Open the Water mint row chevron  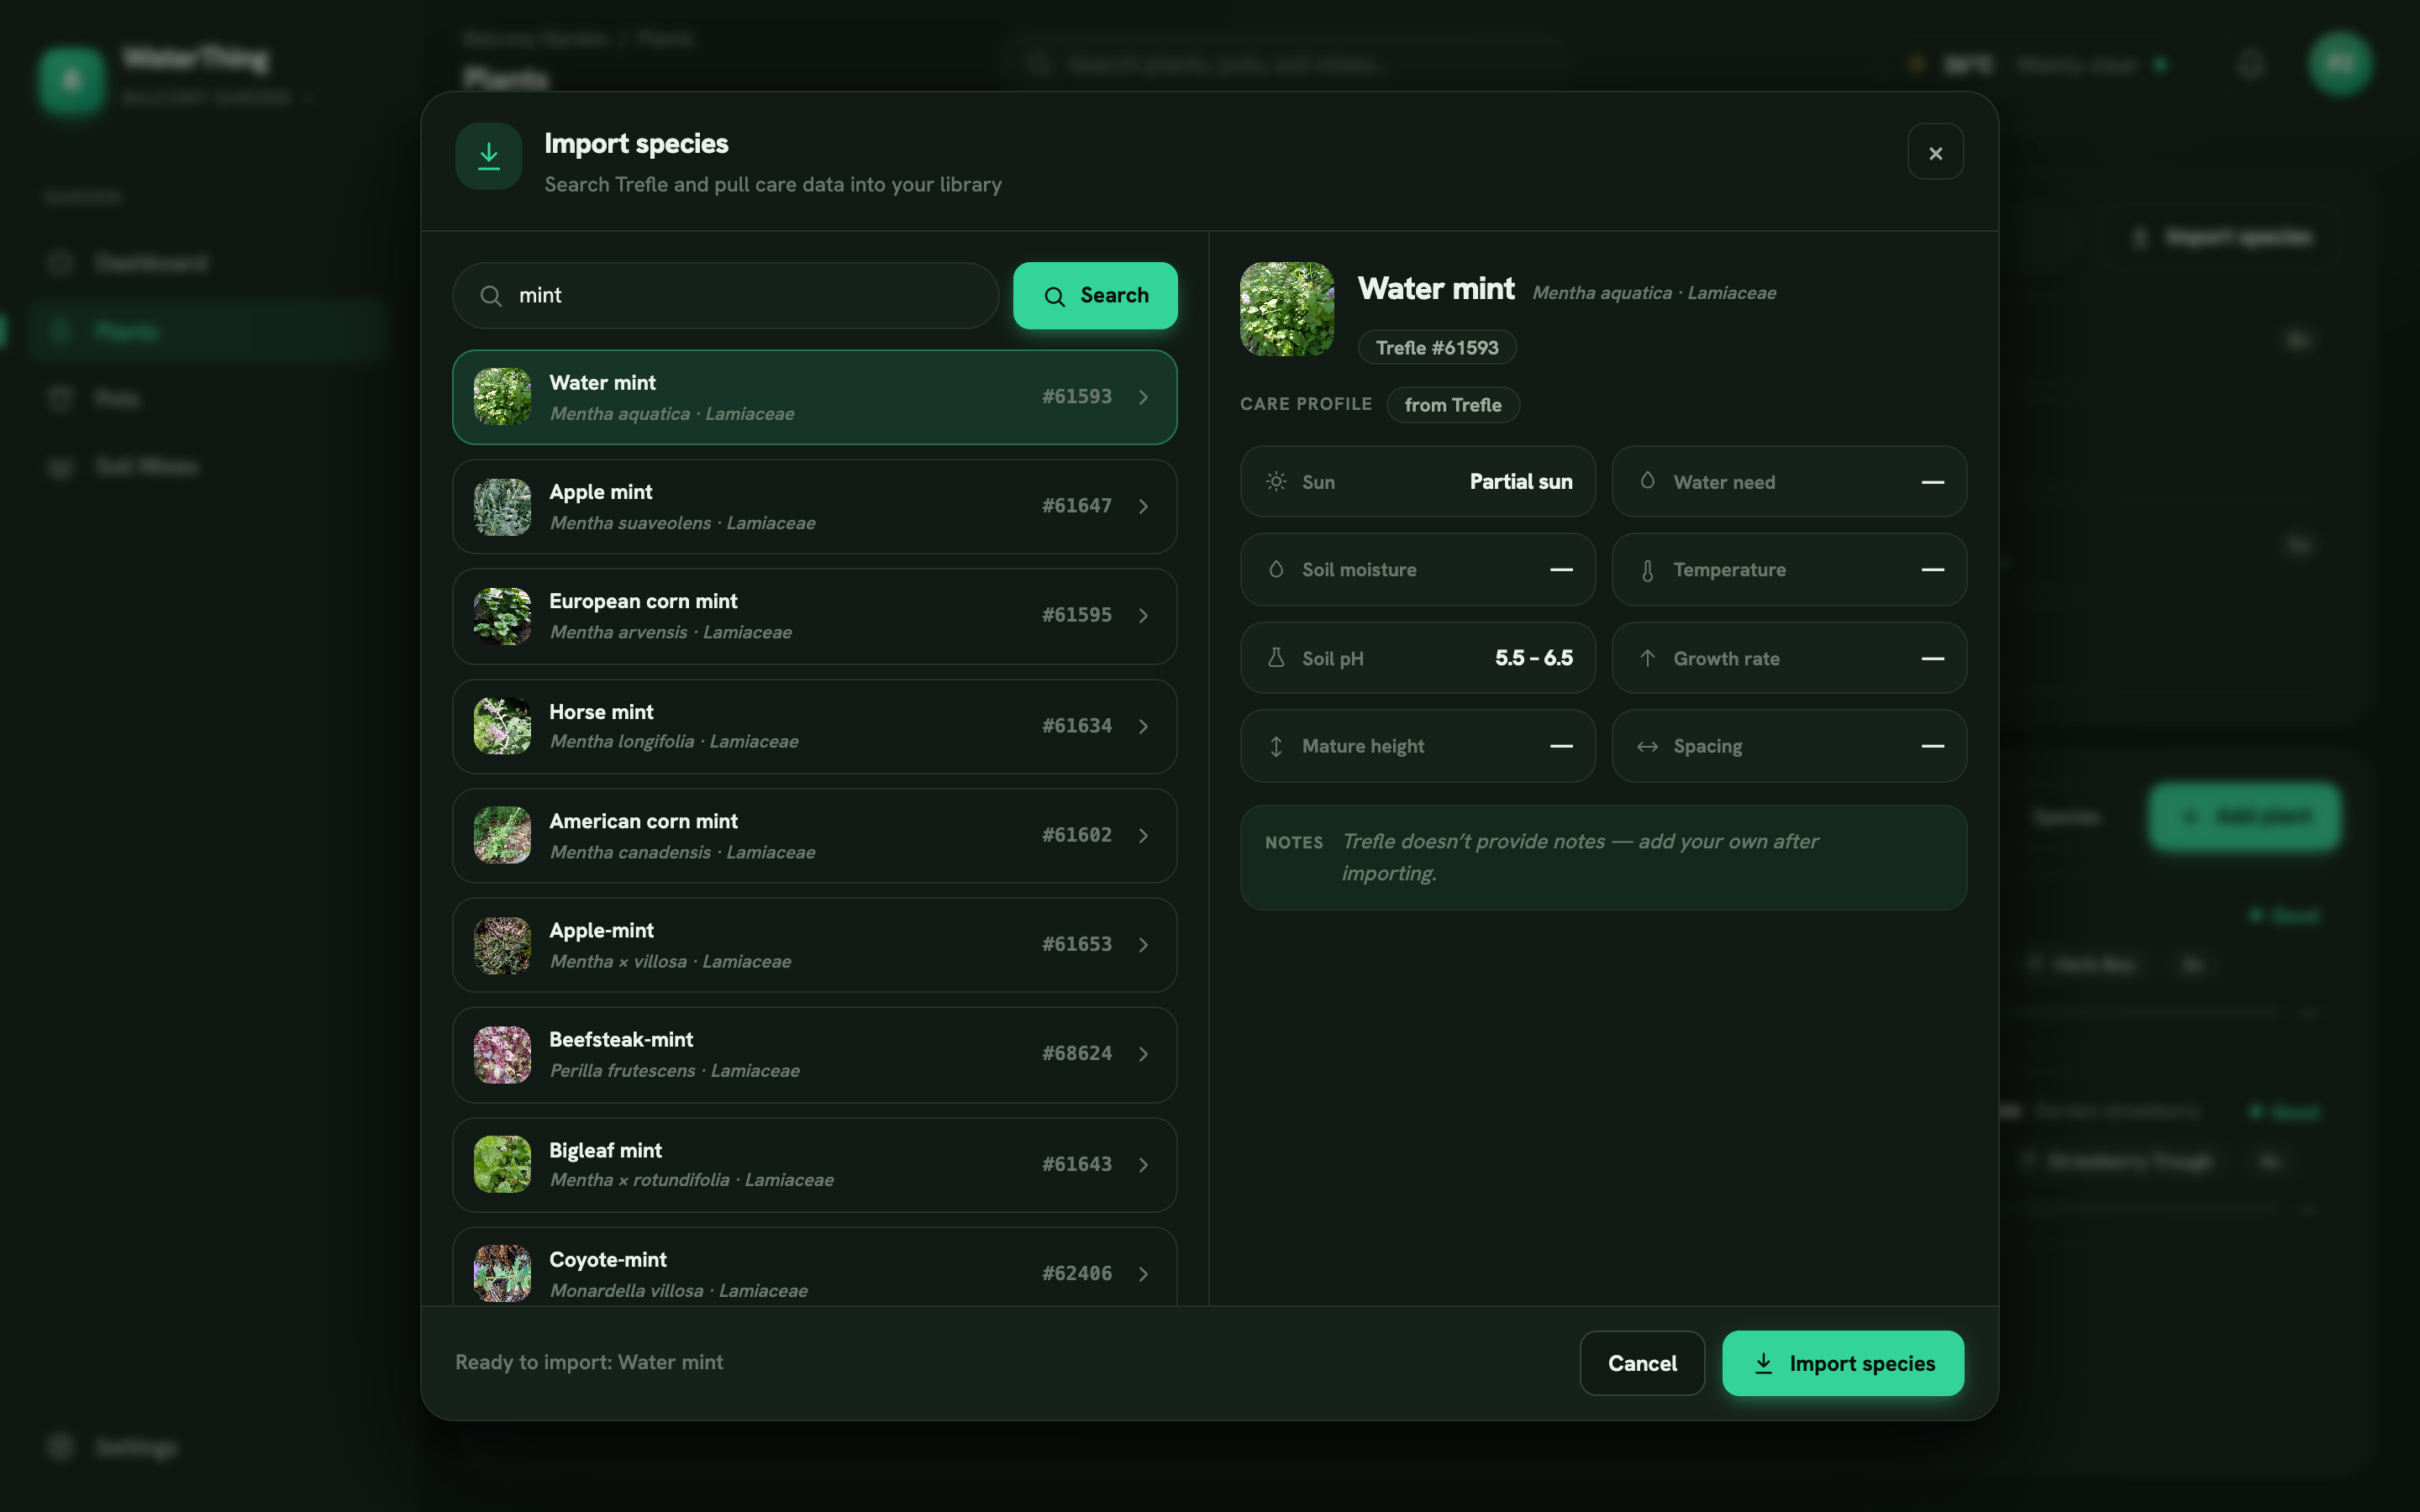click(1144, 397)
